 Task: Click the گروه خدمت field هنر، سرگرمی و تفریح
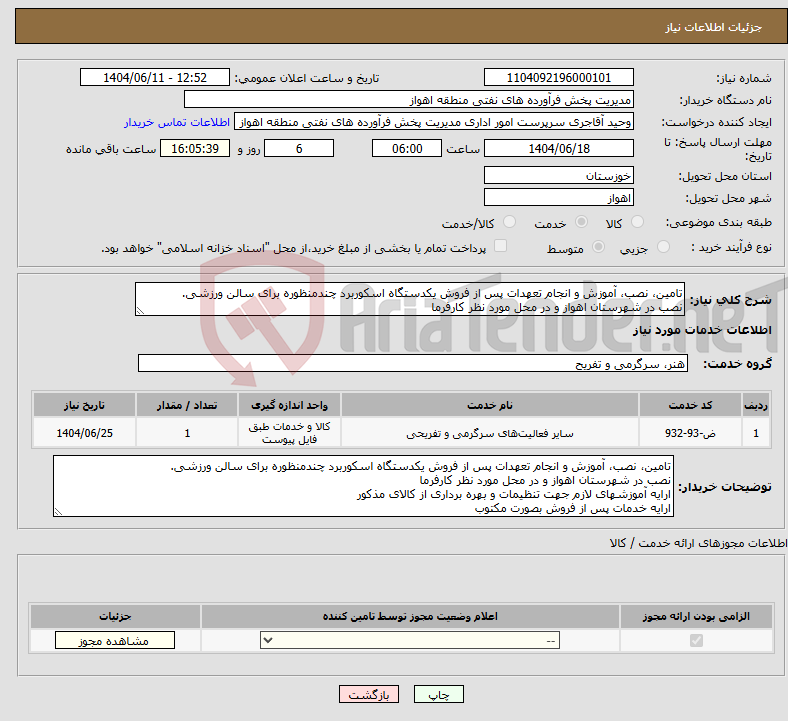click(x=413, y=363)
